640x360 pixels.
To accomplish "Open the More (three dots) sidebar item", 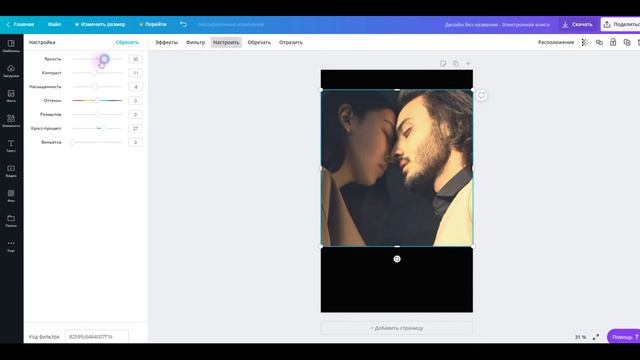I will coord(11,246).
